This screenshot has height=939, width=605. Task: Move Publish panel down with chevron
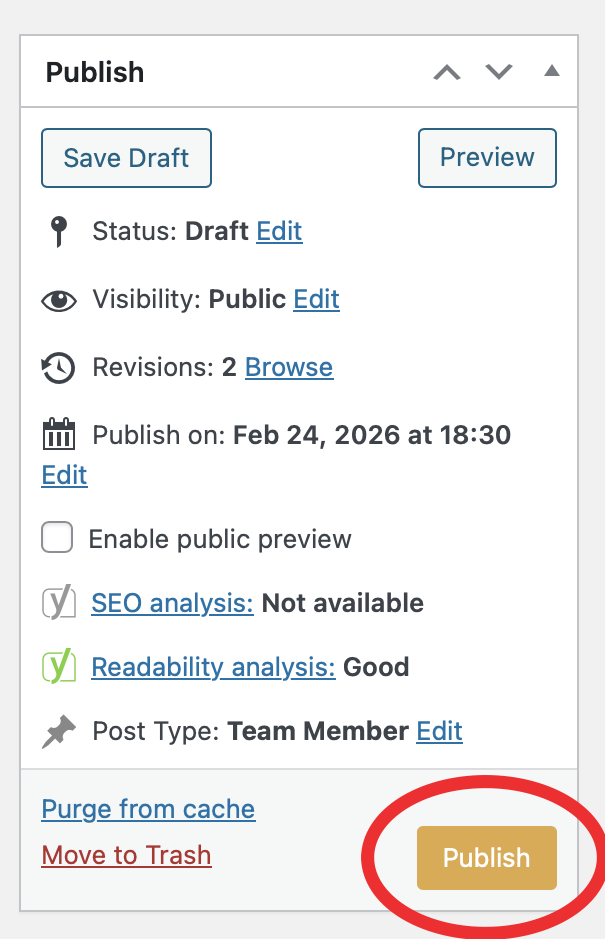coord(499,72)
